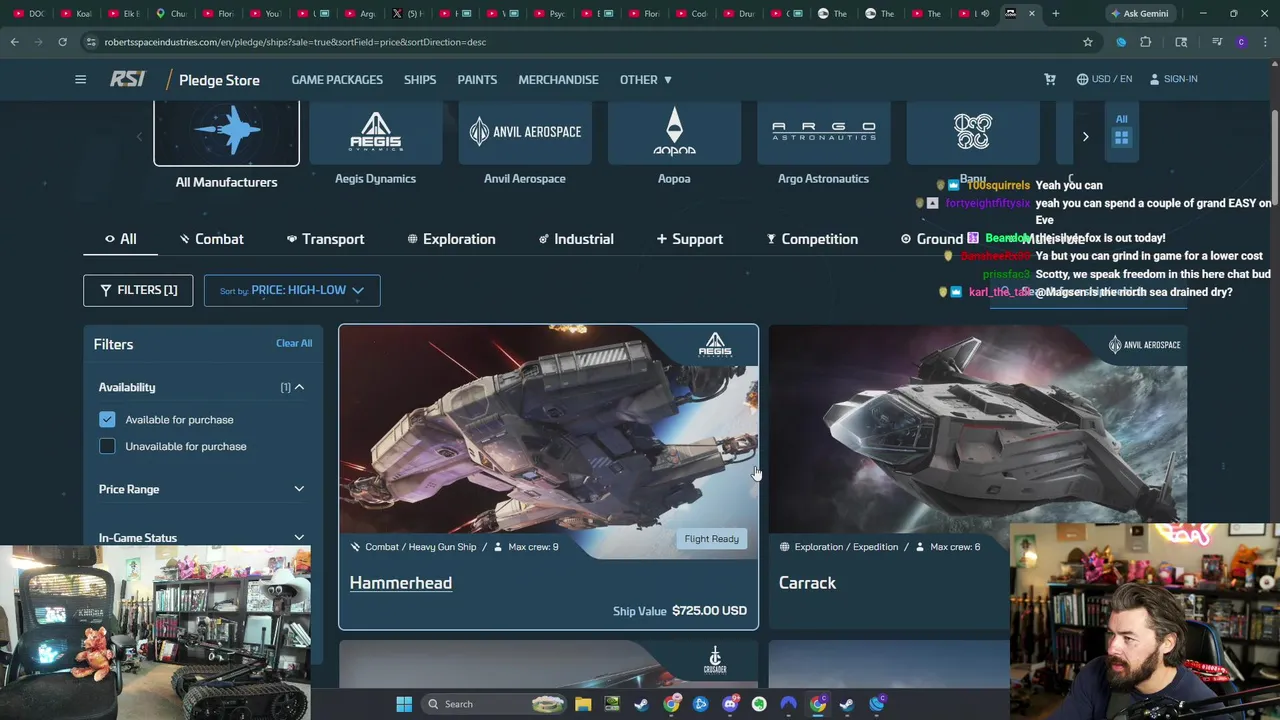Click the RSI logo
Screen dimensions: 1280x720
pos(127,79)
